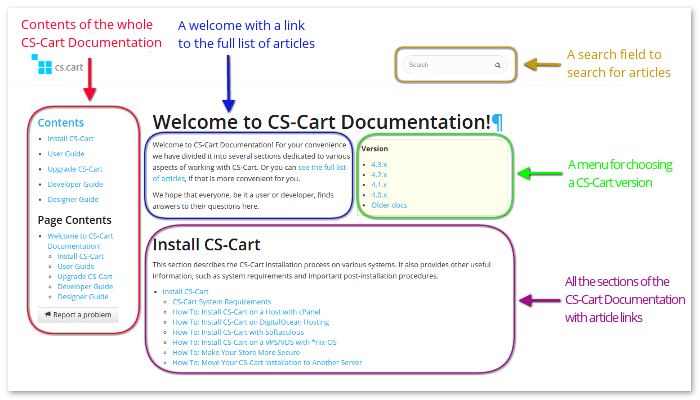Click the search magnifier icon

(x=497, y=65)
